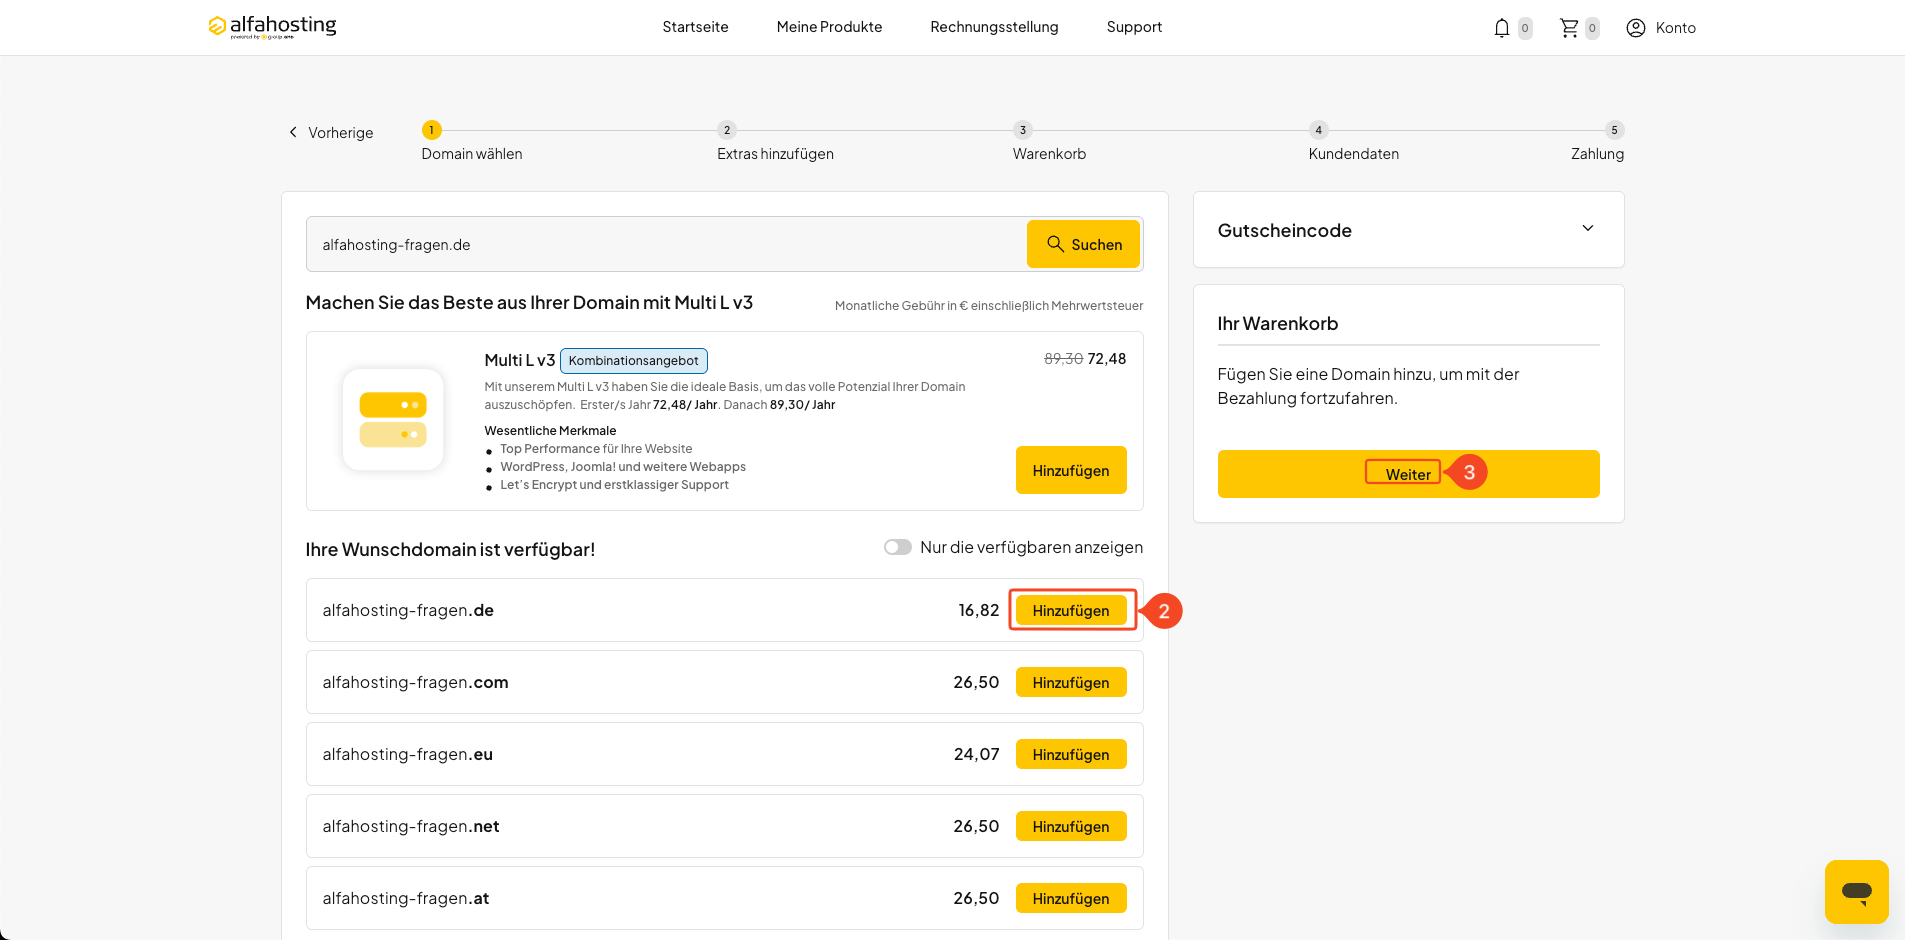Image resolution: width=1905 pixels, height=940 pixels.
Task: Click the alfahosting-fragen.at domain name
Action: pyautogui.click(x=405, y=898)
